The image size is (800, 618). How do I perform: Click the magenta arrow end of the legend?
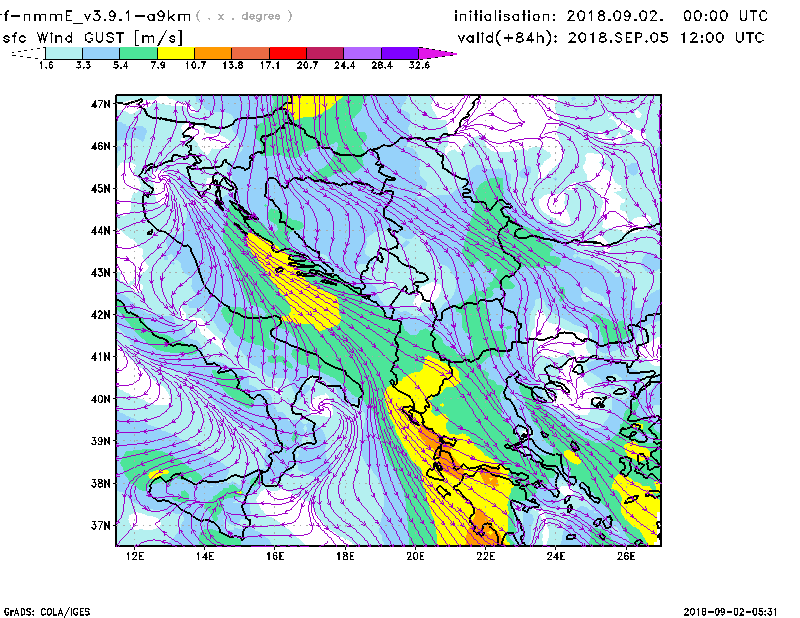(437, 53)
